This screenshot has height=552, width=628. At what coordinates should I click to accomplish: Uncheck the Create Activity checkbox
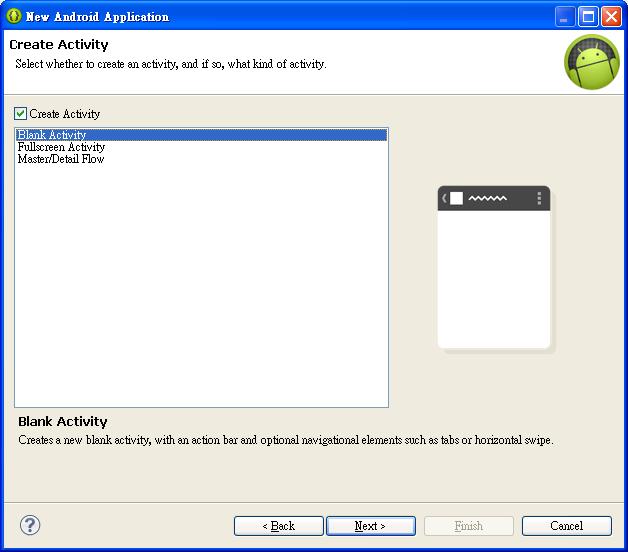click(20, 114)
